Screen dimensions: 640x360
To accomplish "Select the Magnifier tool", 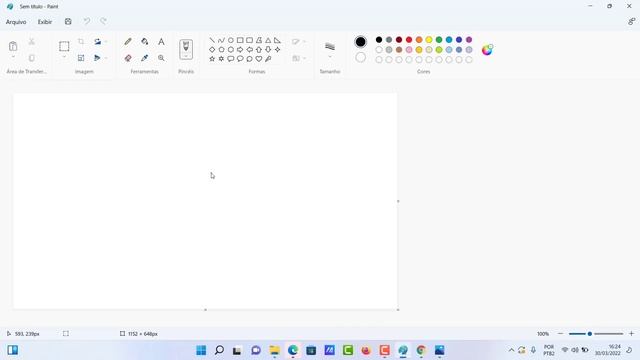I will click(161, 58).
